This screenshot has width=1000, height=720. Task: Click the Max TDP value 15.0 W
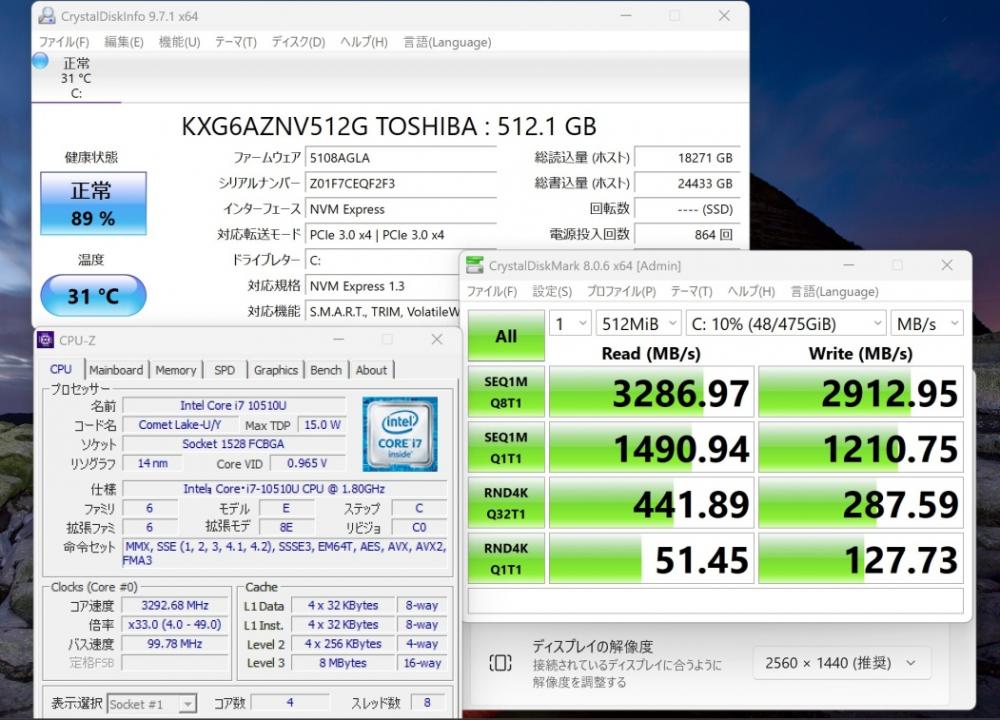point(322,425)
